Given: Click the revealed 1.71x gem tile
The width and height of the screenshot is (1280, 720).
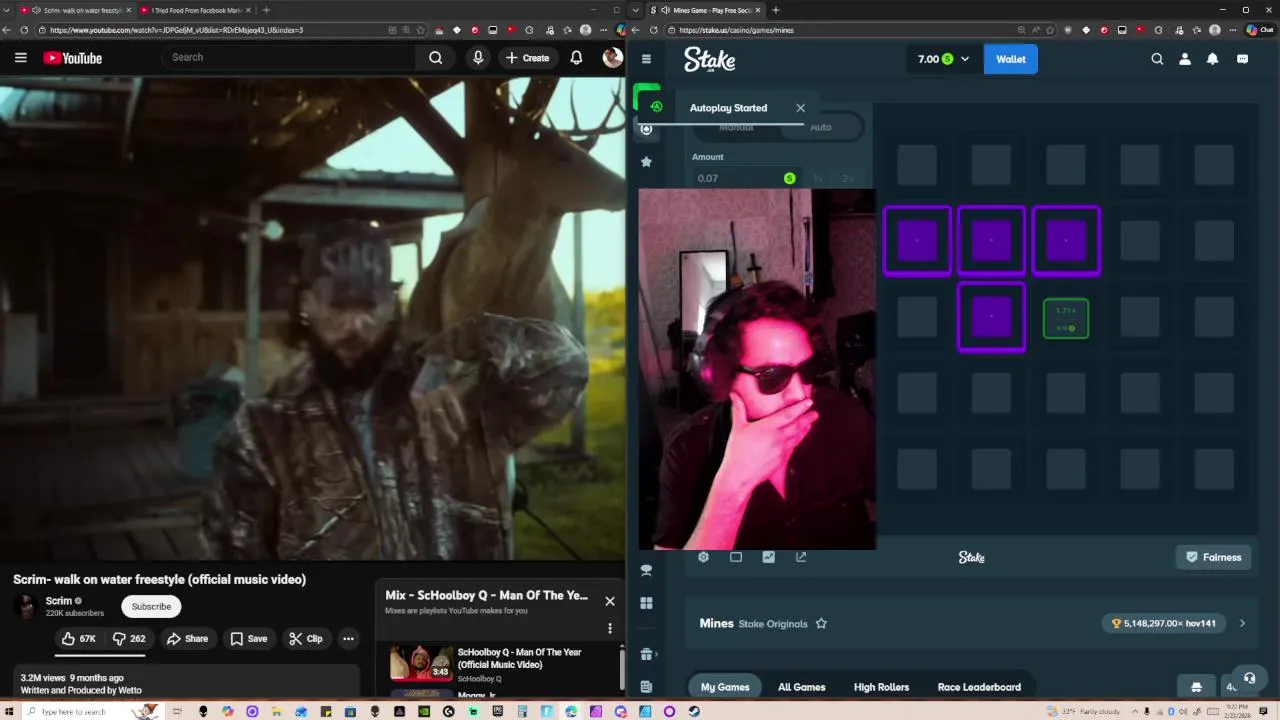Looking at the screenshot, I should coord(1066,318).
